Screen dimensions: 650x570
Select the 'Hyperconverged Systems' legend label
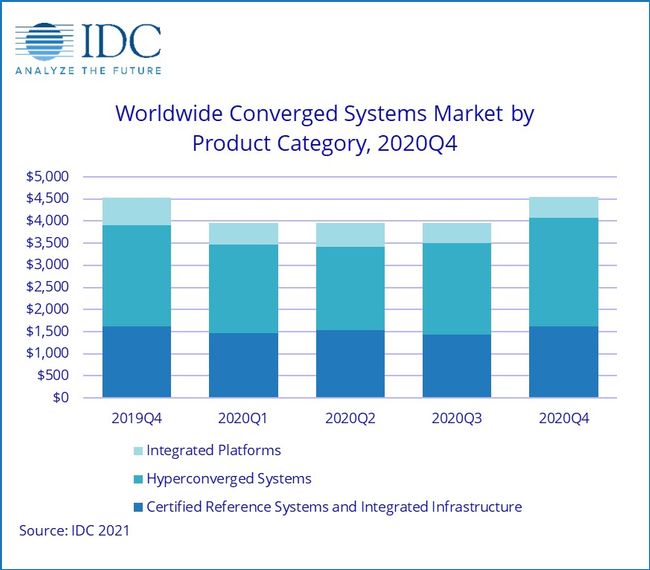(229, 479)
